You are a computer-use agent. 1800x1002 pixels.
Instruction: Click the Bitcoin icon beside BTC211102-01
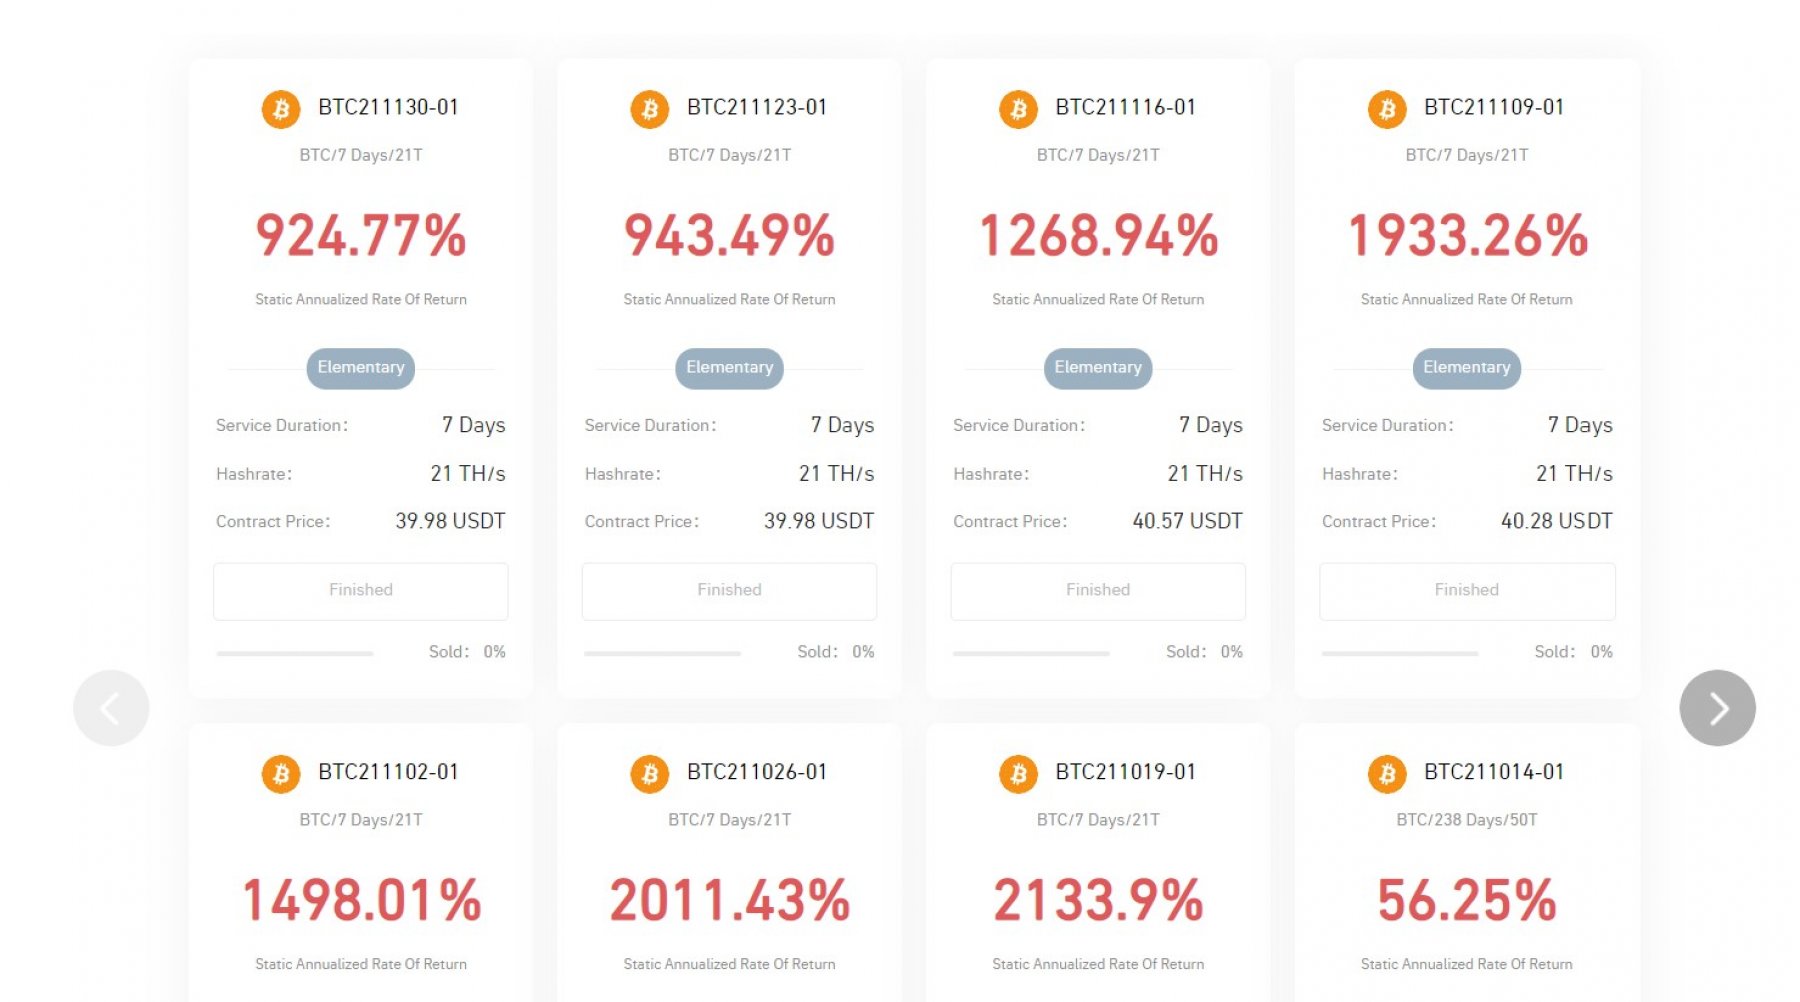point(281,774)
